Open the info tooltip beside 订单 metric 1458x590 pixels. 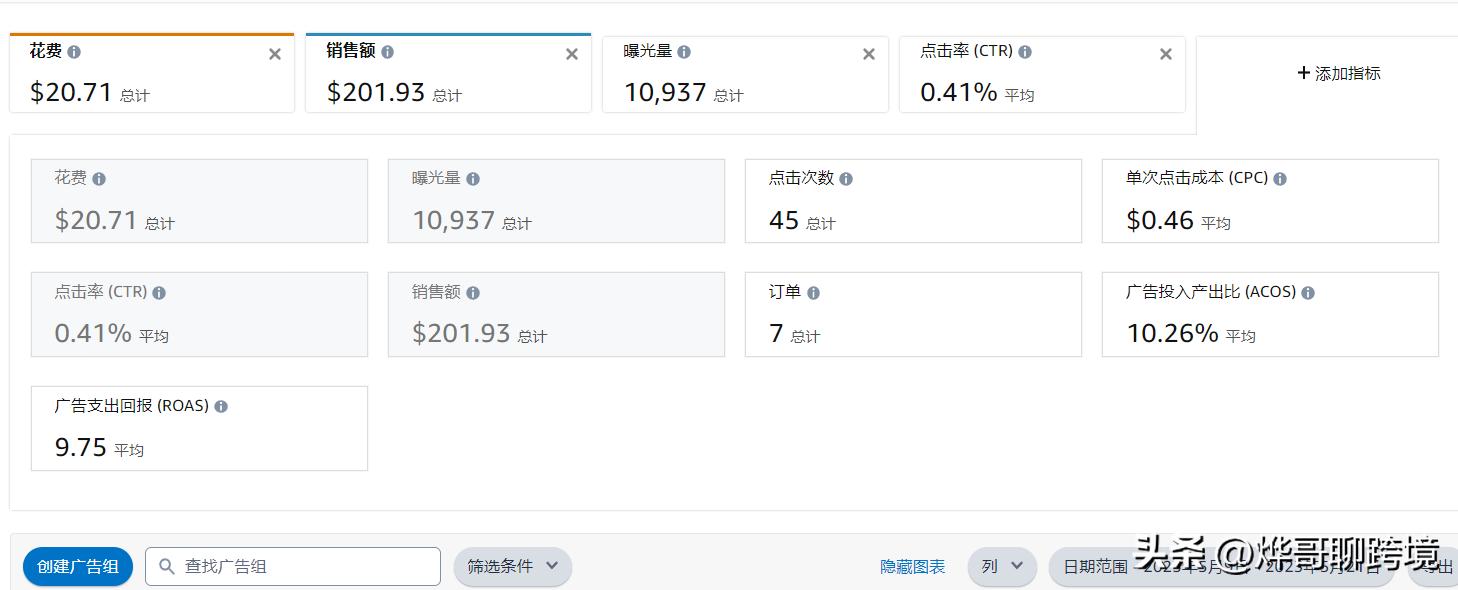(x=811, y=292)
